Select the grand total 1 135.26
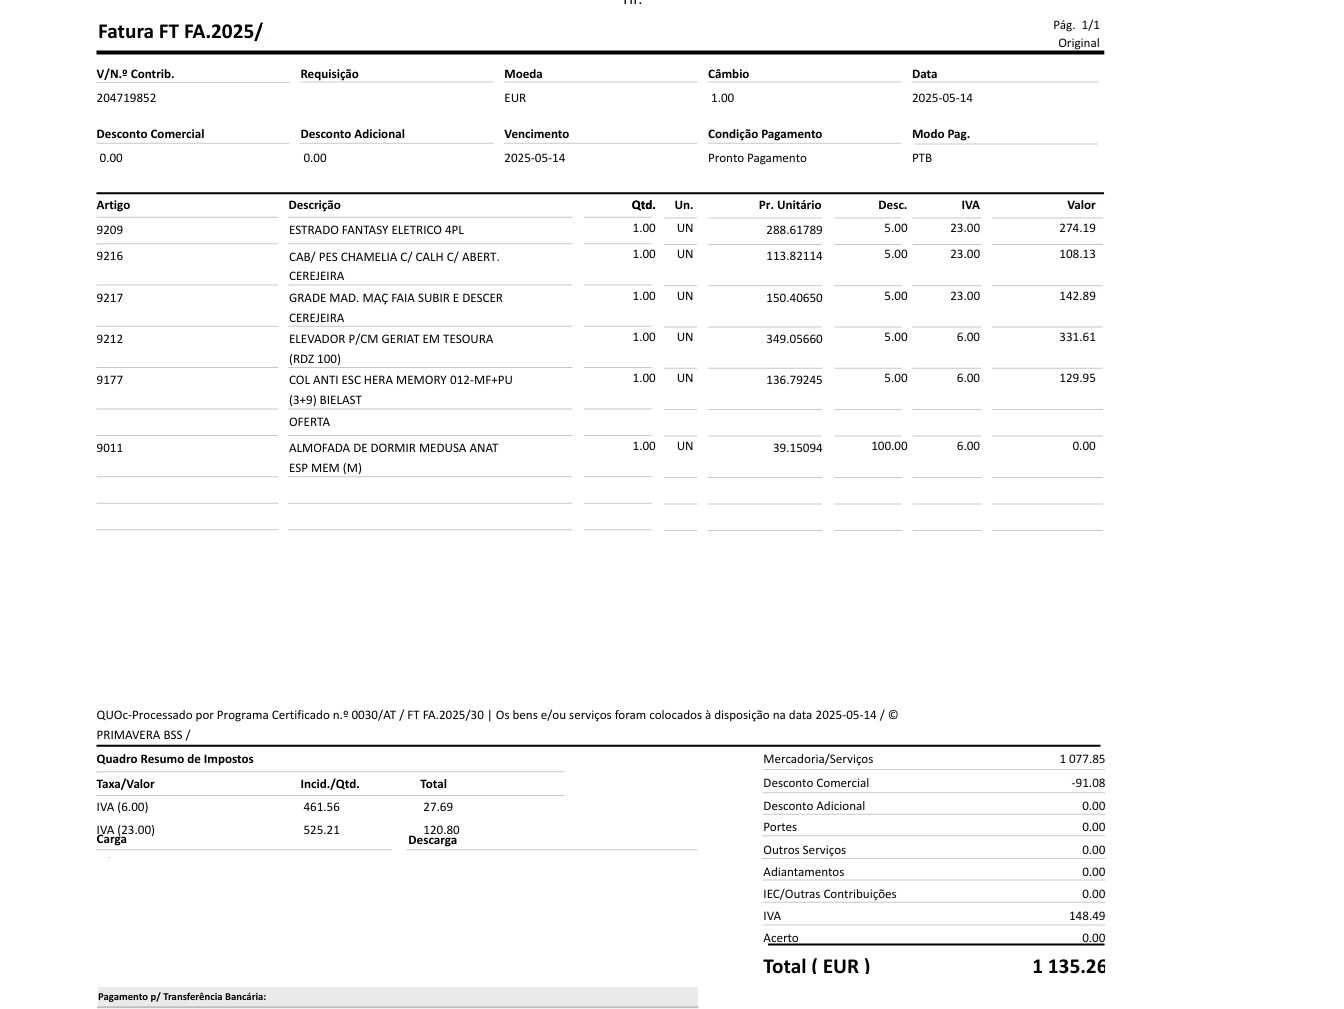The image size is (1344, 1009). [1069, 966]
